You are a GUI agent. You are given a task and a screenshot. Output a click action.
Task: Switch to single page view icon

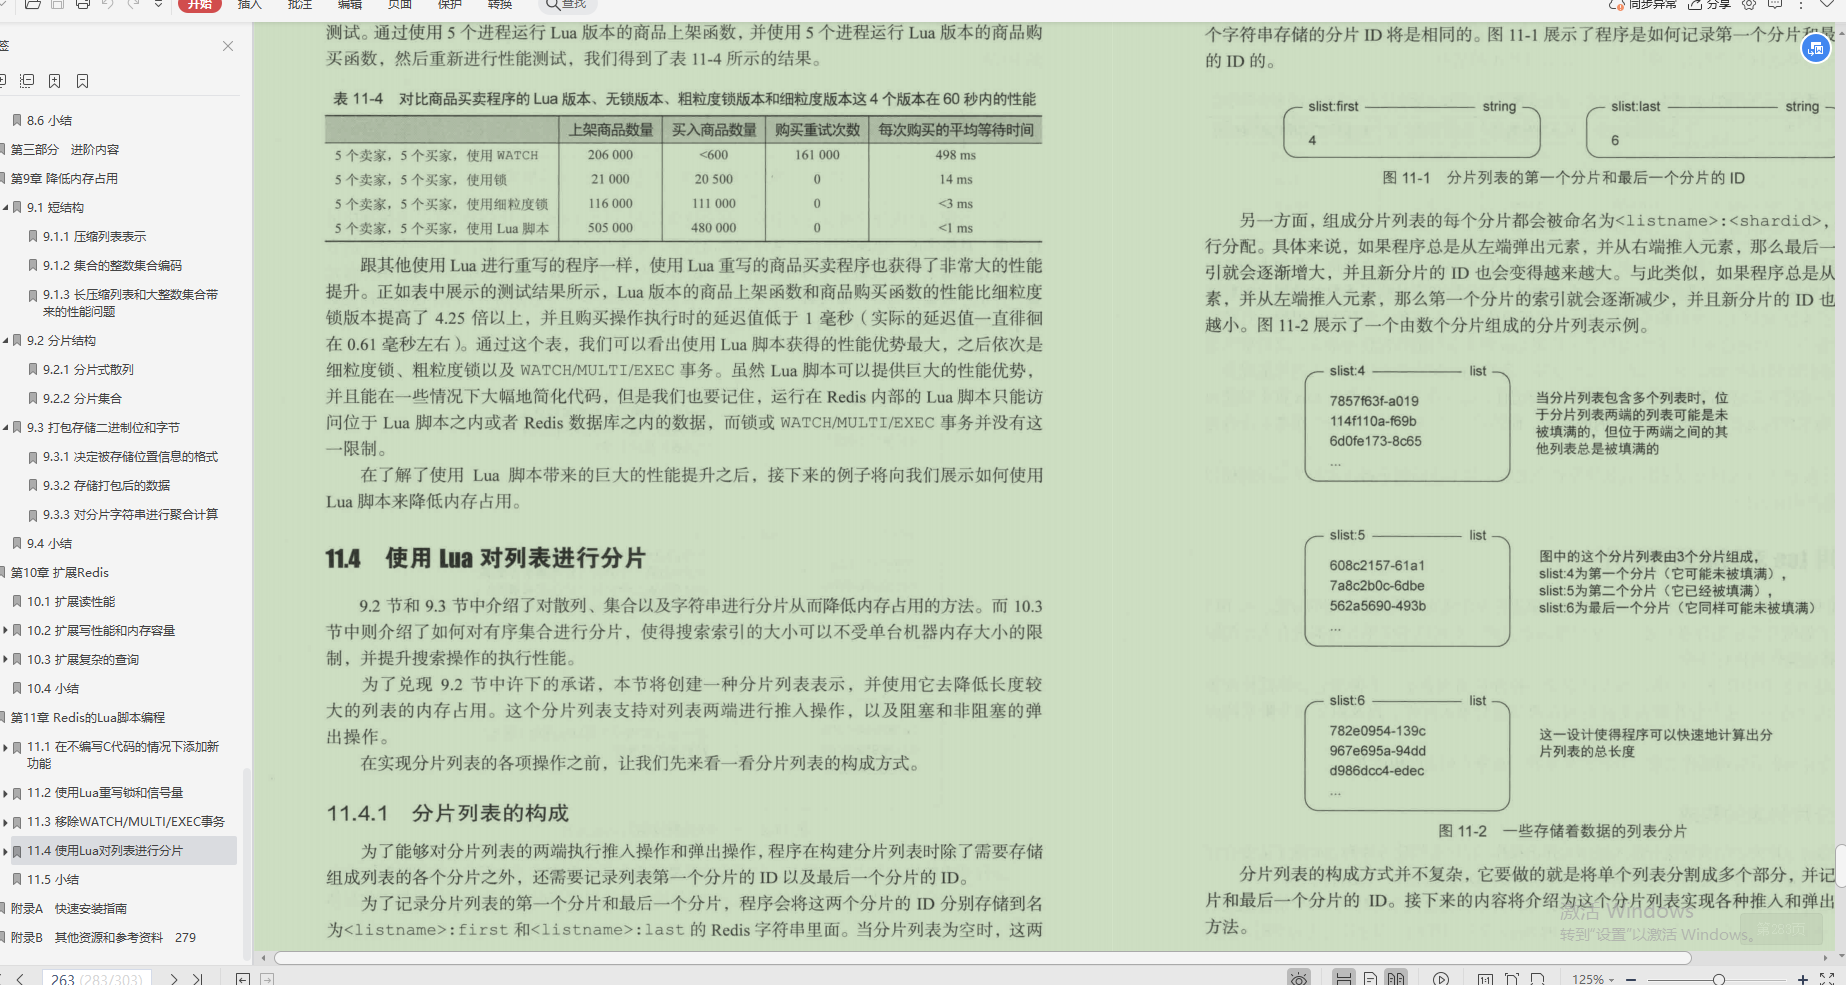[x=1370, y=979]
